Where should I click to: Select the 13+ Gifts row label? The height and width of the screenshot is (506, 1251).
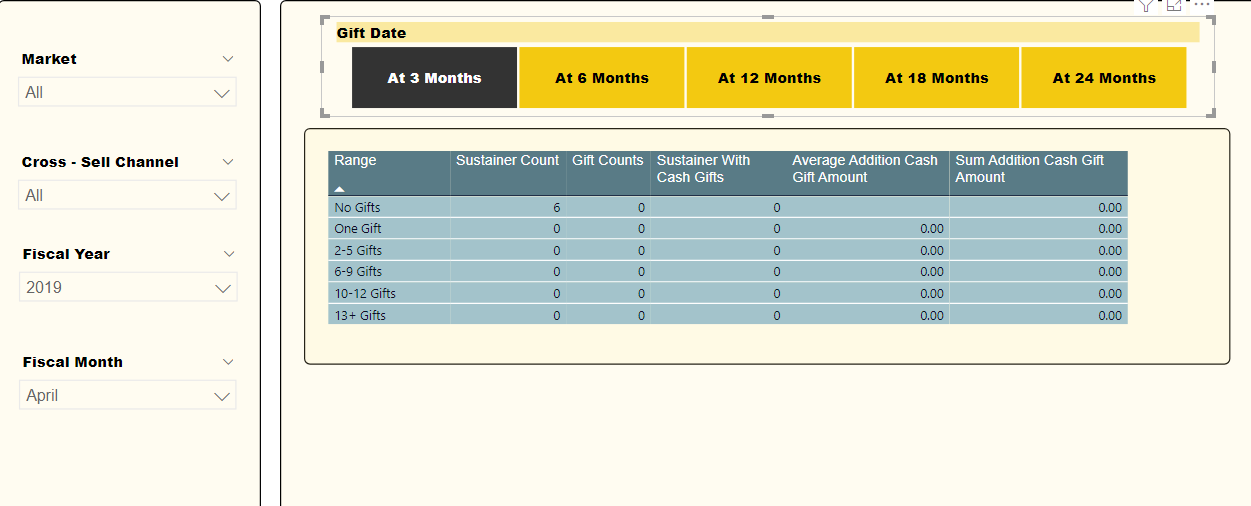pyautogui.click(x=360, y=316)
